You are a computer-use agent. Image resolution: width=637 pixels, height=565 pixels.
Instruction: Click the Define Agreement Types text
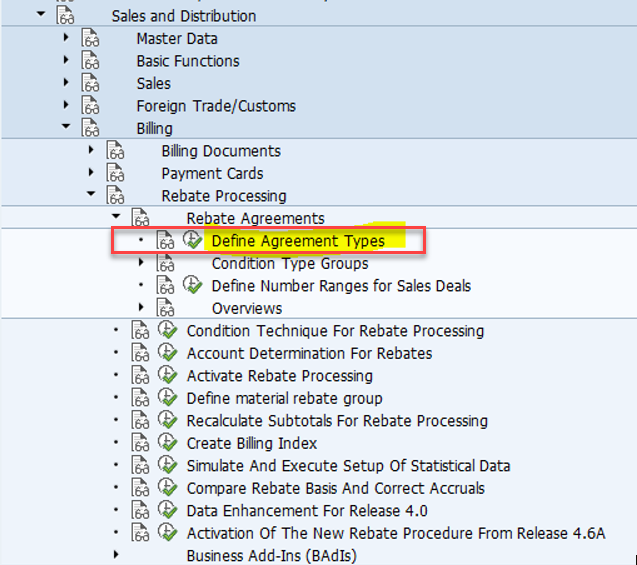[x=298, y=241]
